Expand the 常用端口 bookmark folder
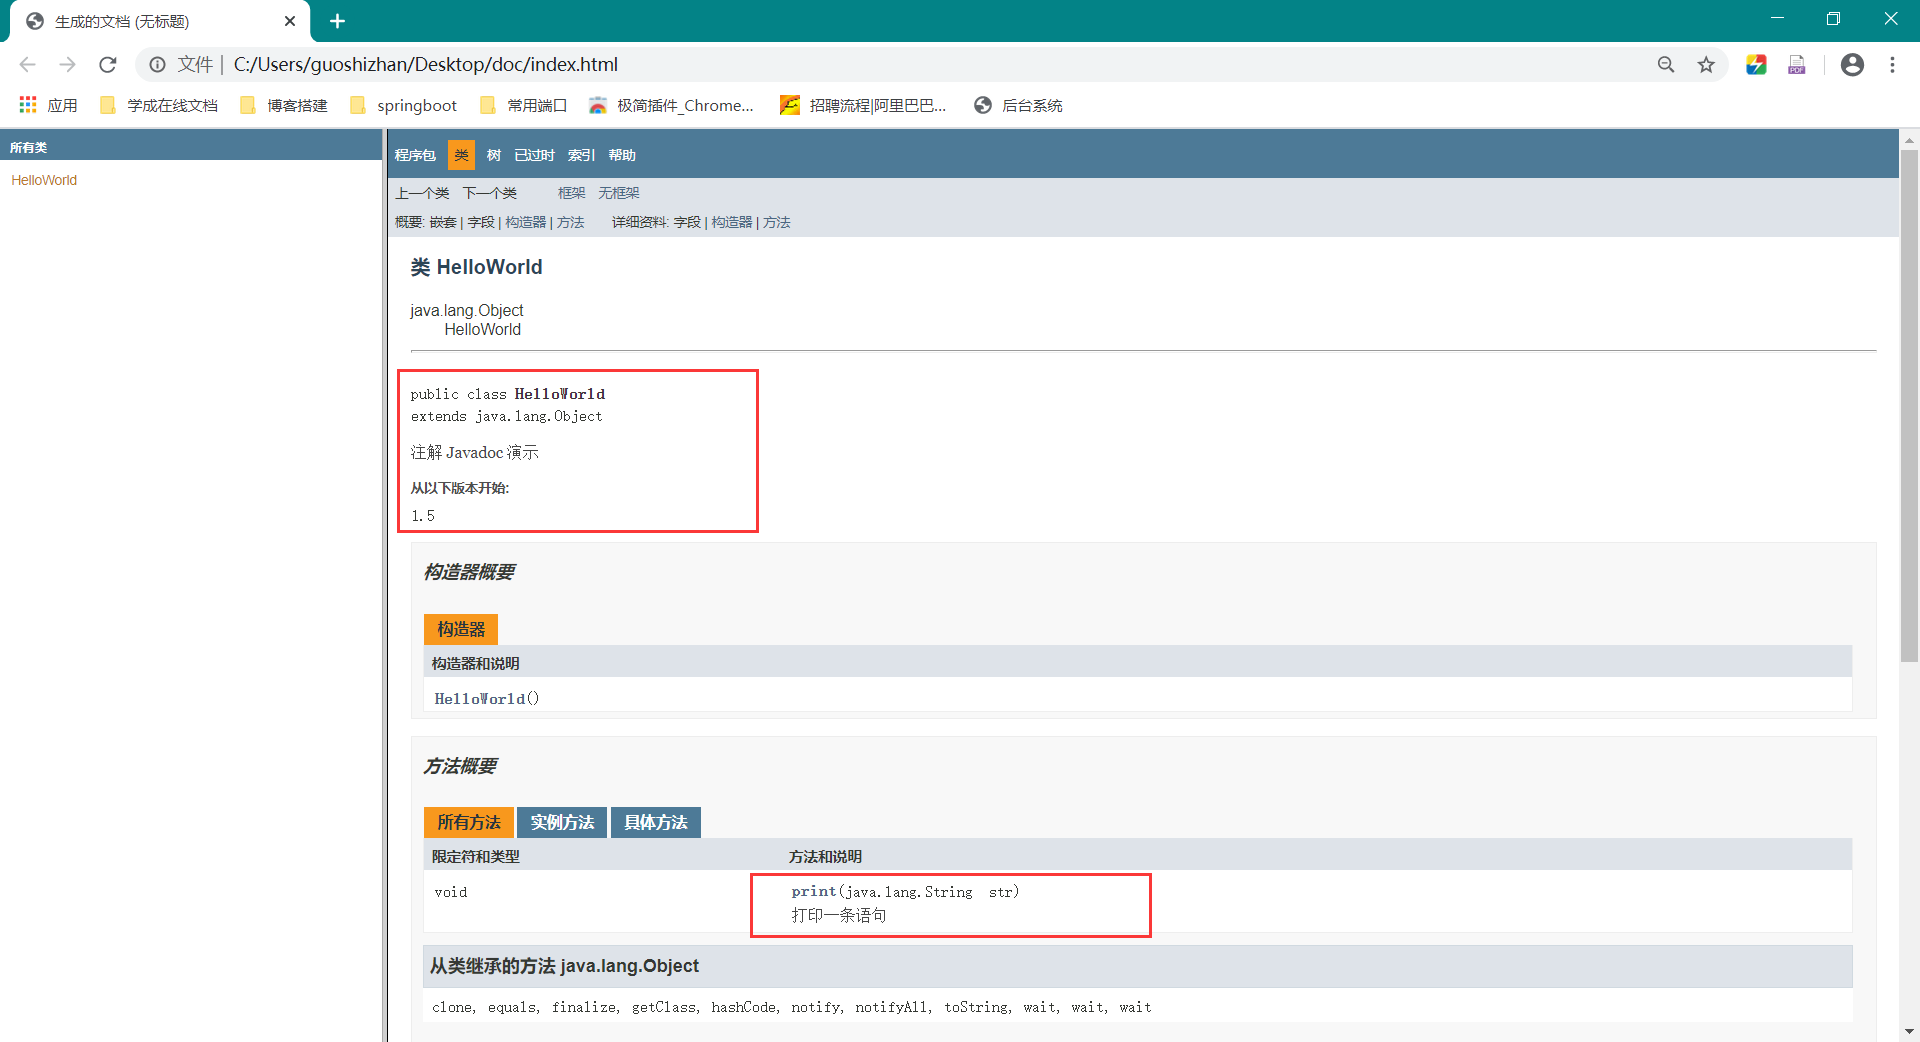1920x1042 pixels. coord(524,105)
